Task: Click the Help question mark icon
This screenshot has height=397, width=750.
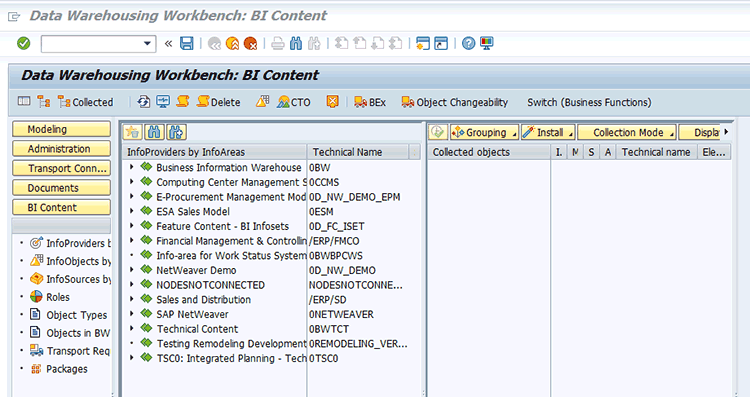Action: (469, 44)
